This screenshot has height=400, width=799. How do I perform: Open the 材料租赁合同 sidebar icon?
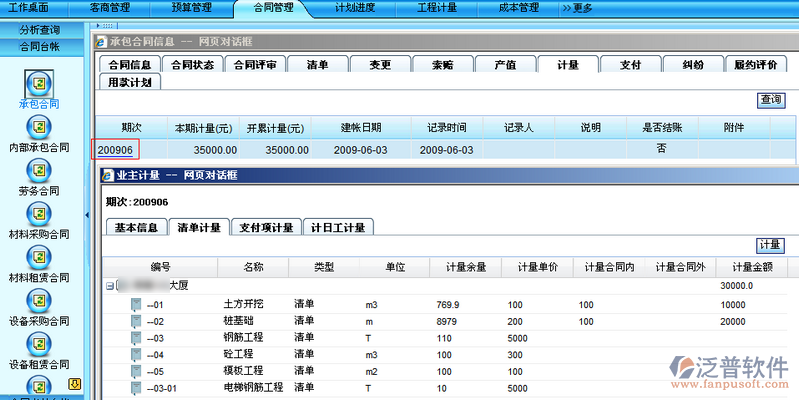[x=39, y=257]
